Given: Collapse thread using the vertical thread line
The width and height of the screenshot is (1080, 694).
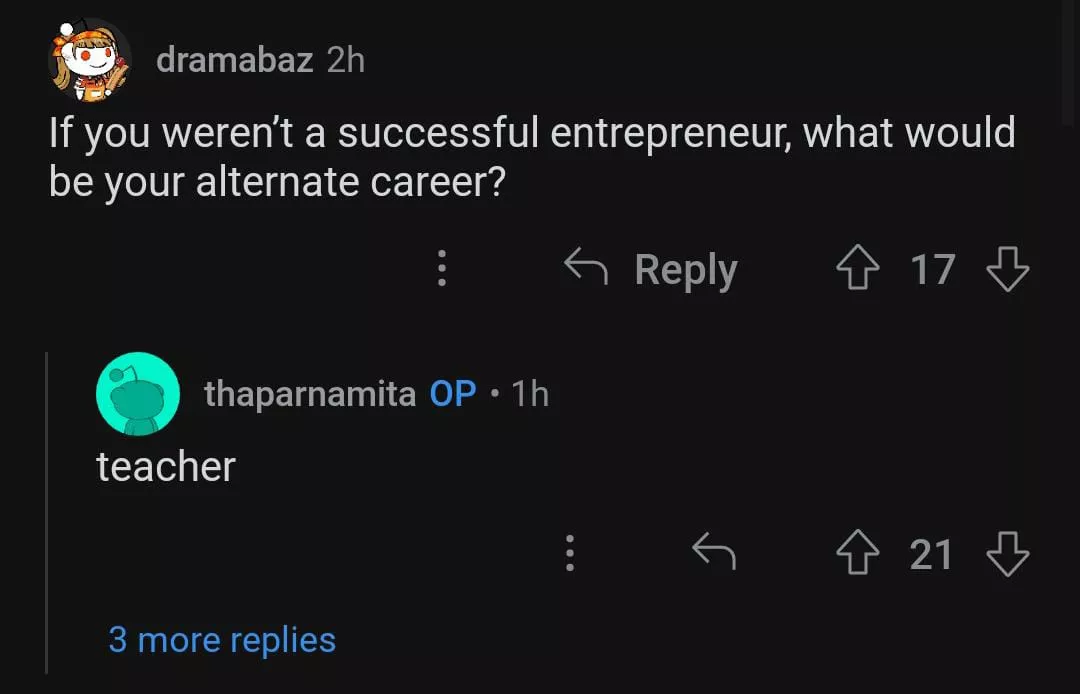Looking at the screenshot, I should pyautogui.click(x=47, y=510).
